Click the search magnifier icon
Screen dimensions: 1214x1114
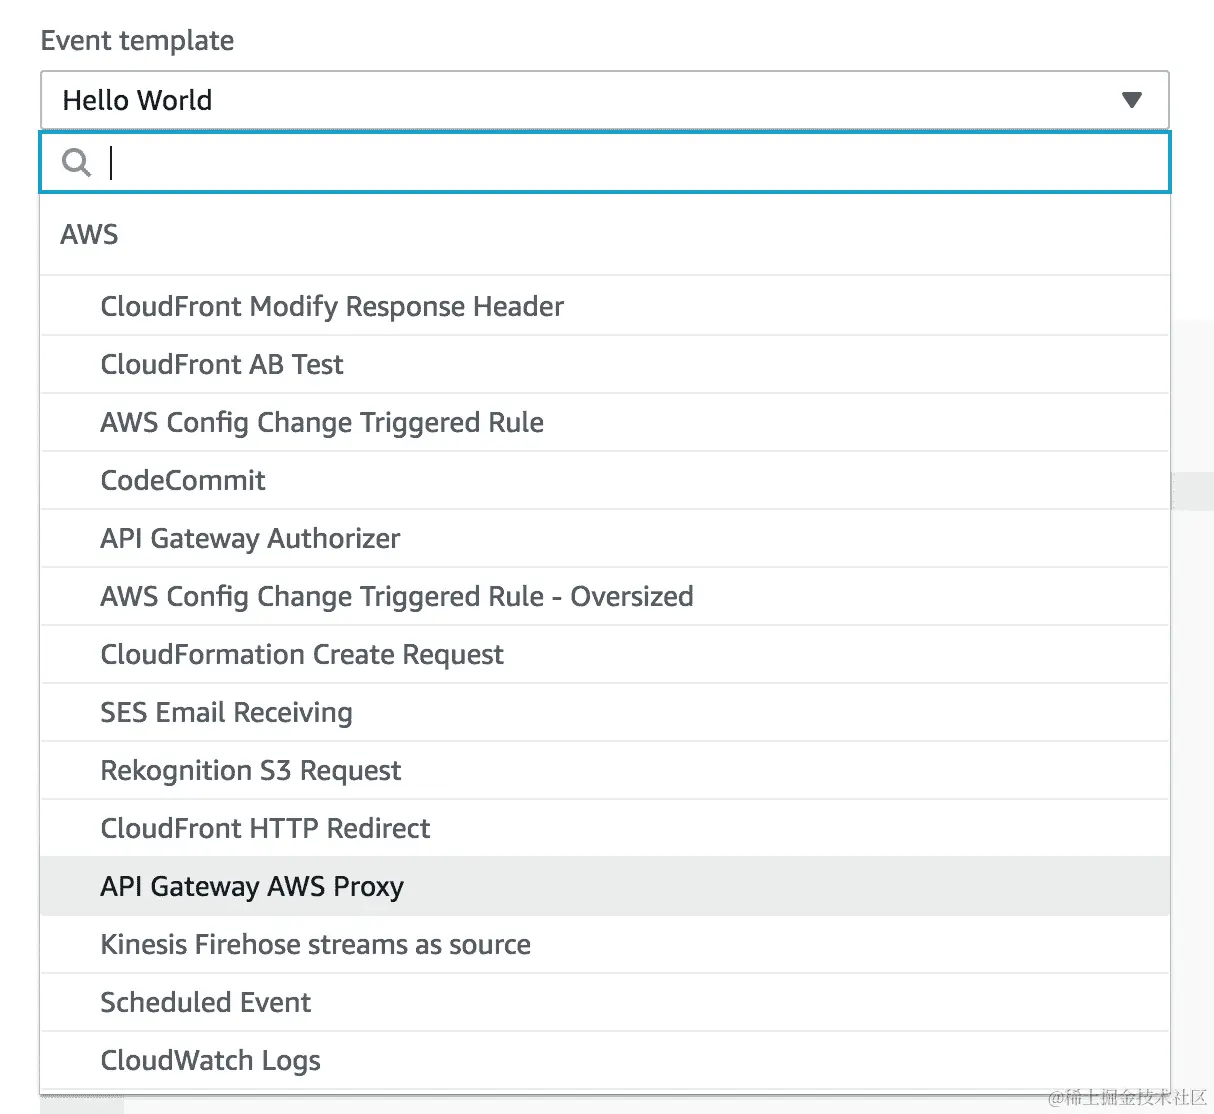coord(76,162)
